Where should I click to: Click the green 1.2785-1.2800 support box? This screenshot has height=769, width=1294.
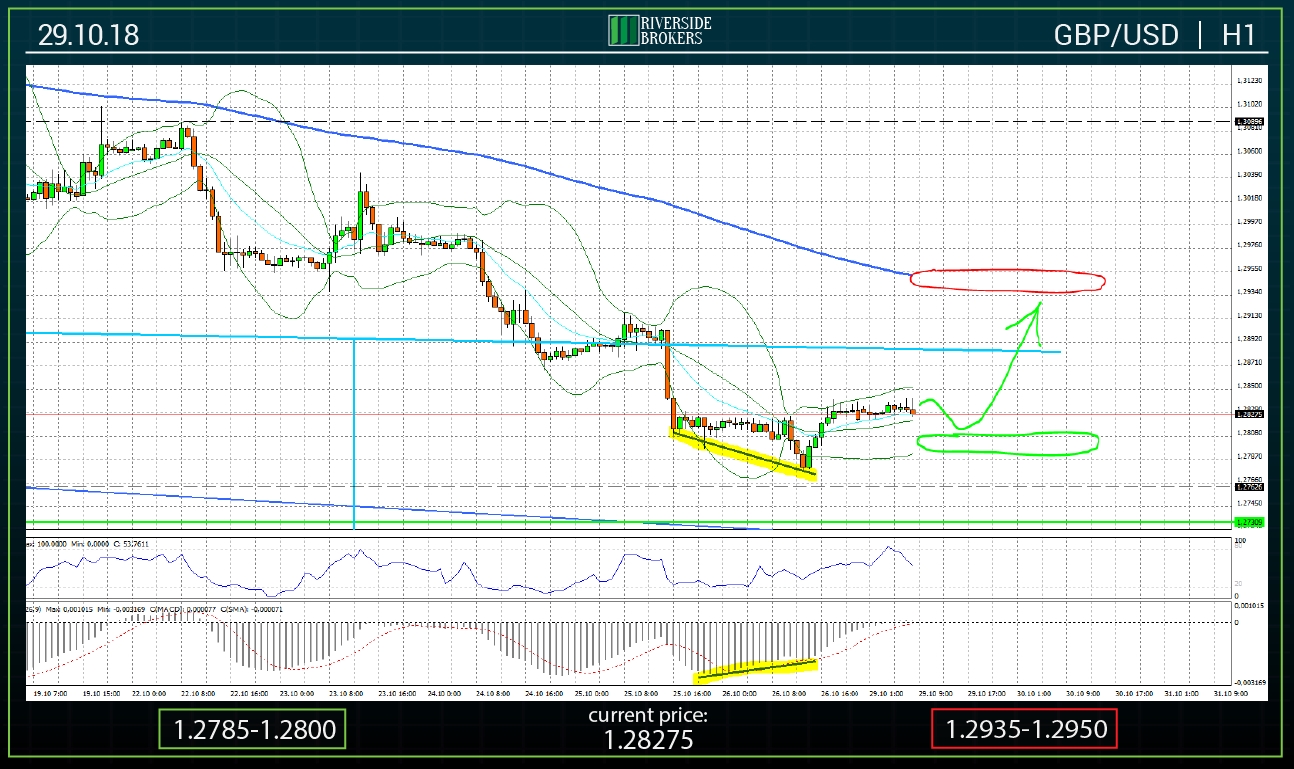coord(252,729)
